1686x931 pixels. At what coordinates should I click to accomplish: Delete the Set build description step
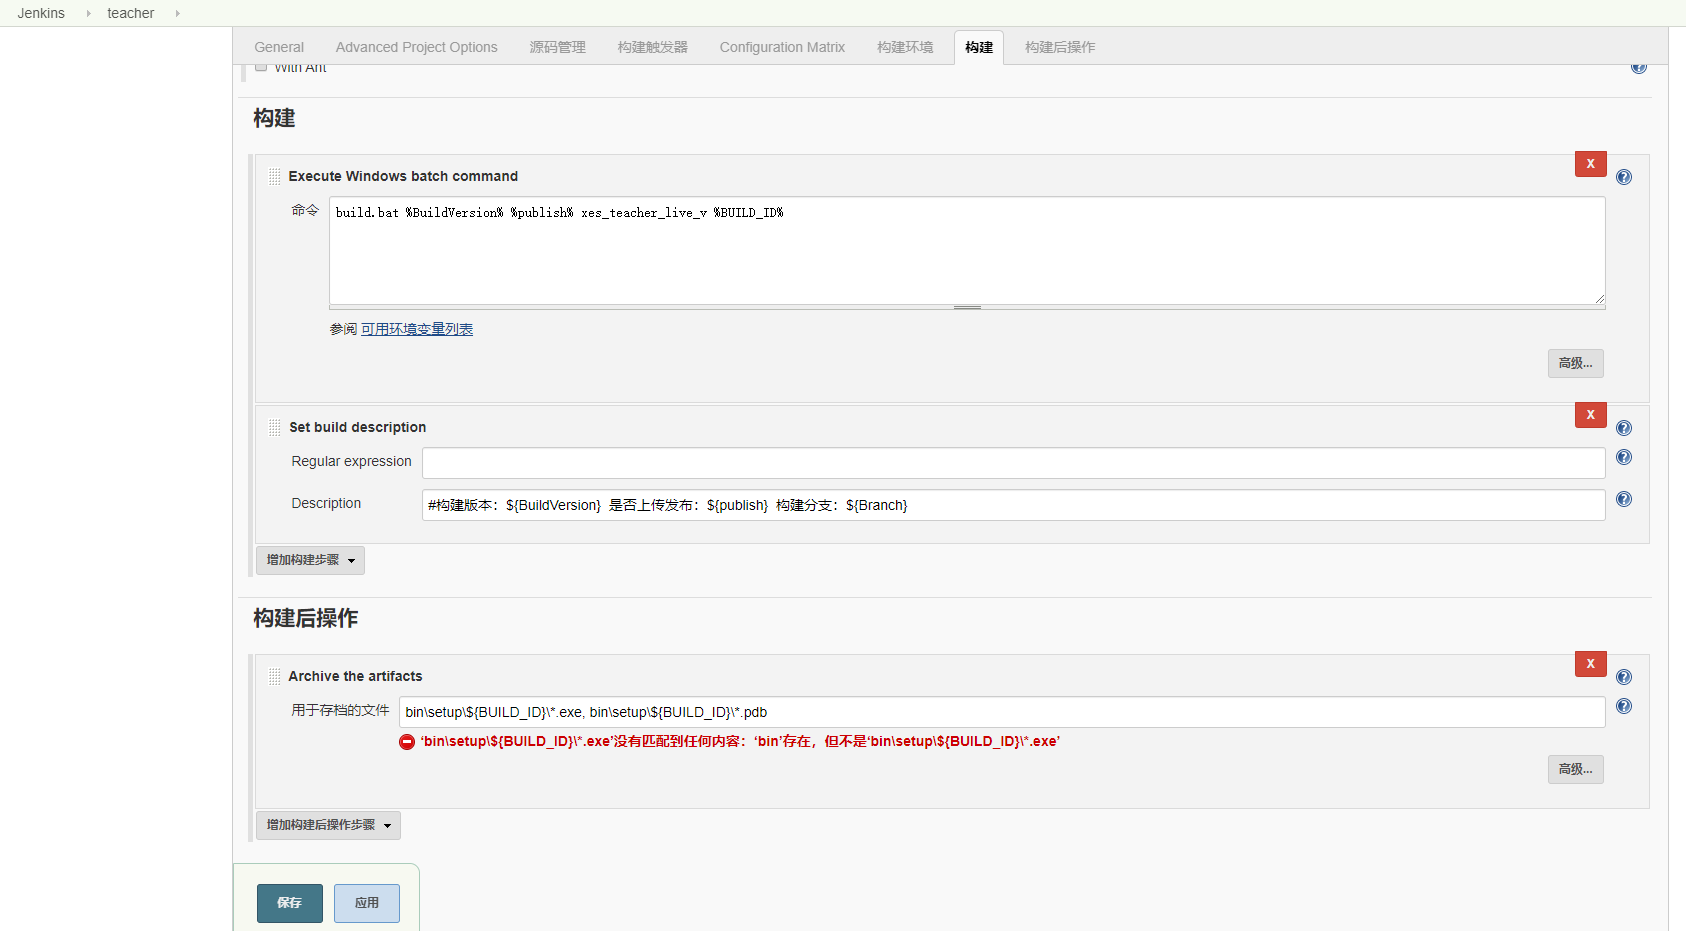pyautogui.click(x=1590, y=415)
